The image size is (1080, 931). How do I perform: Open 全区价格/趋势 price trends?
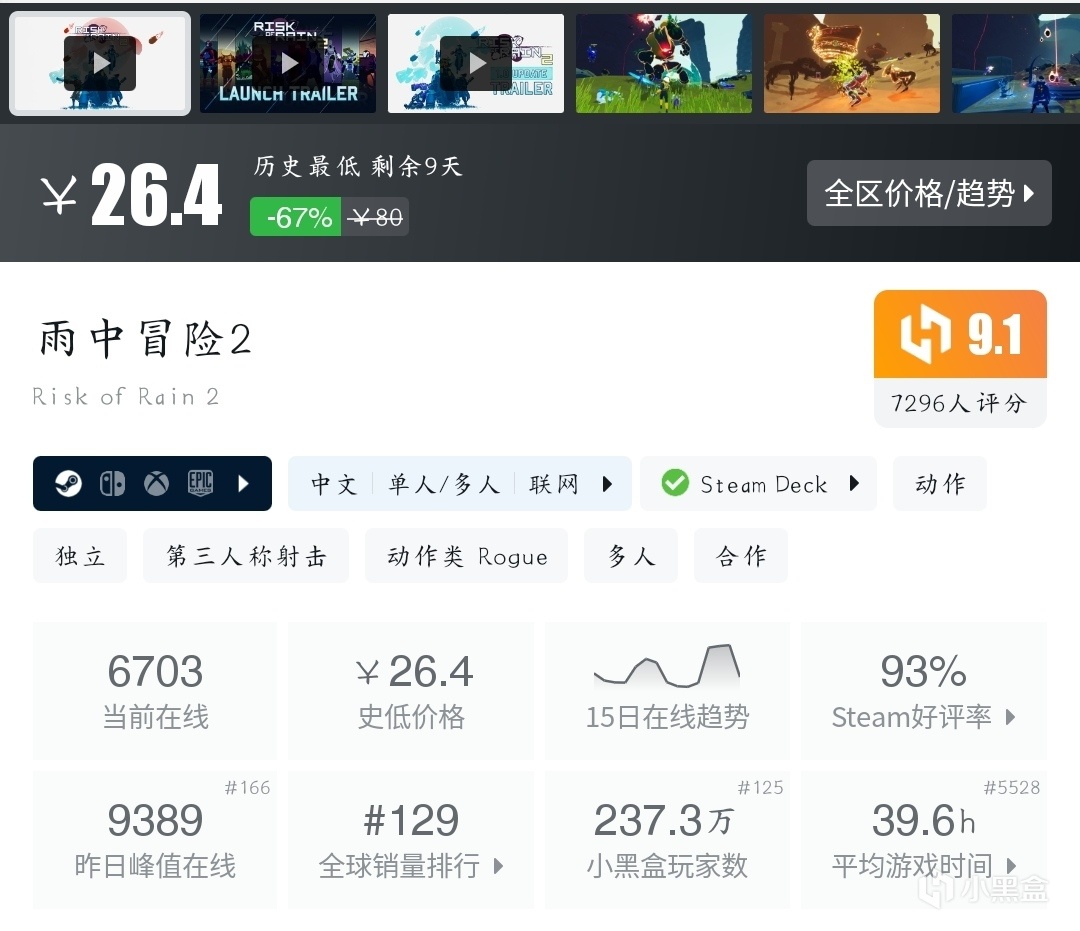point(929,193)
